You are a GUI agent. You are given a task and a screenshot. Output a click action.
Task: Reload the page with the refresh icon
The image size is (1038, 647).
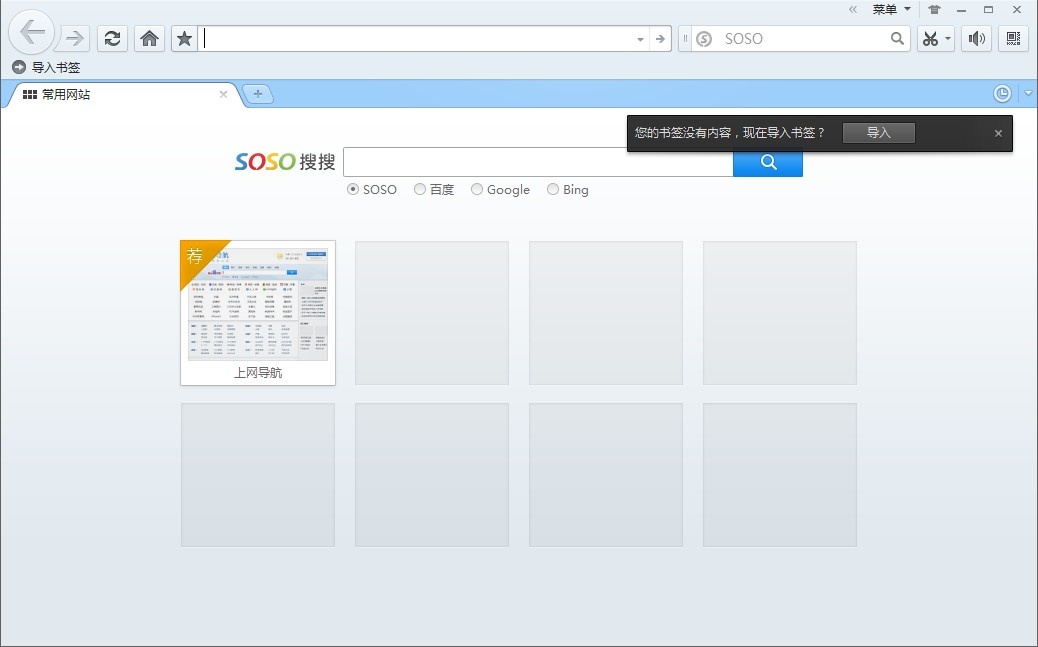click(x=113, y=38)
